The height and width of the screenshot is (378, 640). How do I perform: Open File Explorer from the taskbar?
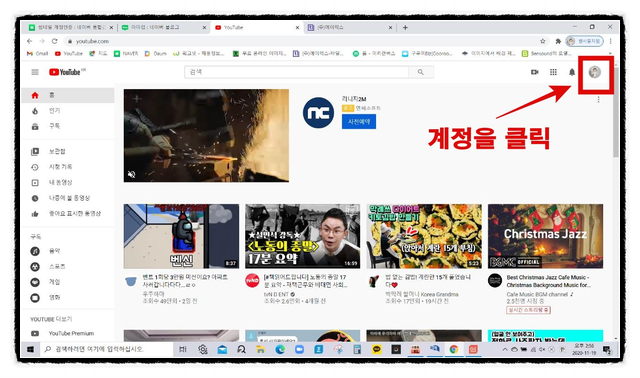point(260,349)
